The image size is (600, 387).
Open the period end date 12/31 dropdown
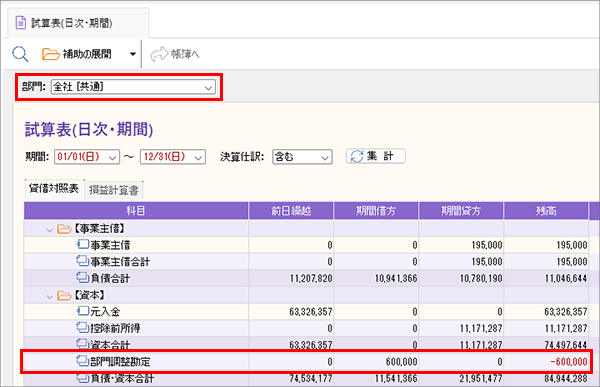[x=173, y=157]
